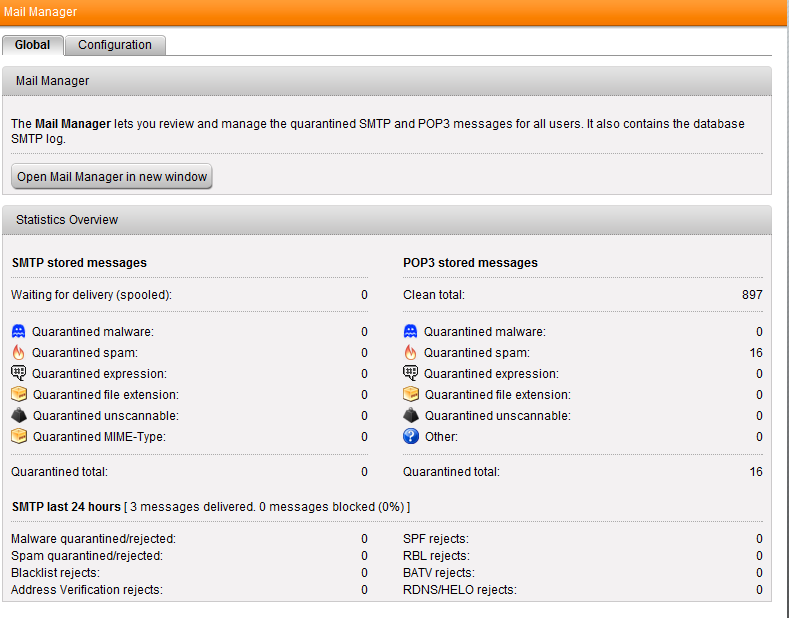Click the POP3 Quarantined unscannable icon
Image resolution: width=789 pixels, height=618 pixels.
411,415
